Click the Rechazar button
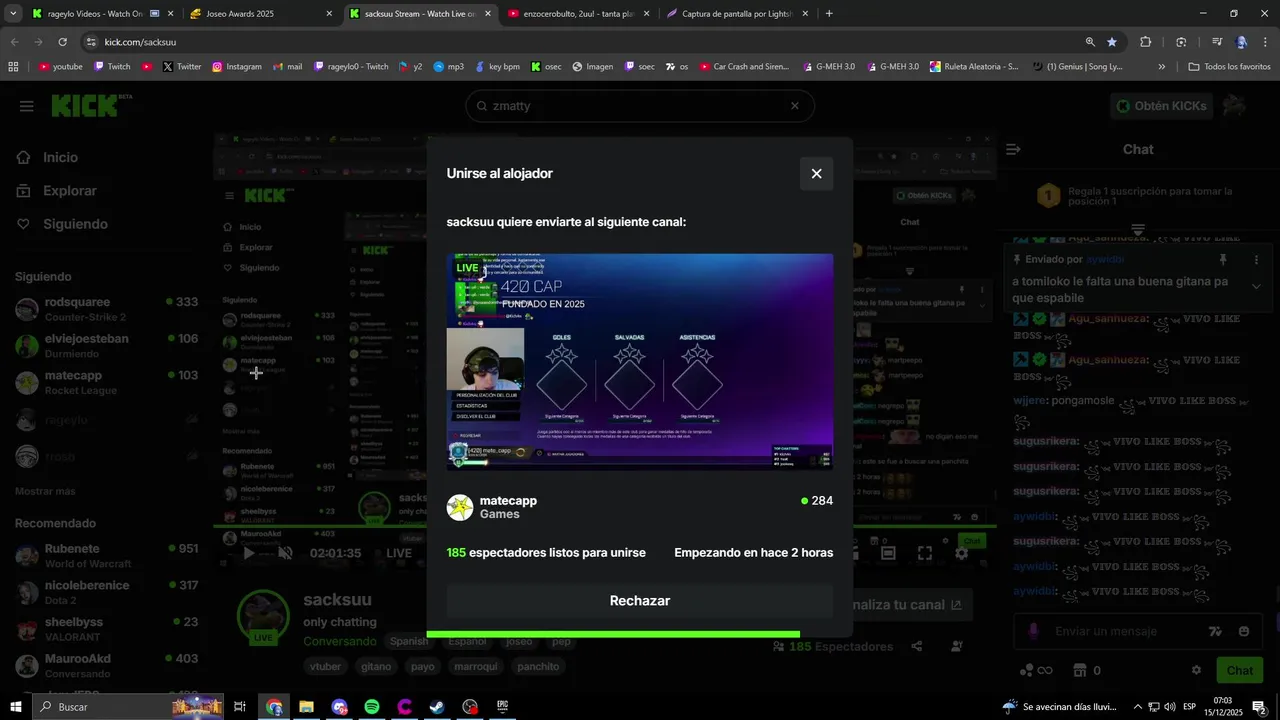Viewport: 1280px width, 720px height. pos(640,601)
